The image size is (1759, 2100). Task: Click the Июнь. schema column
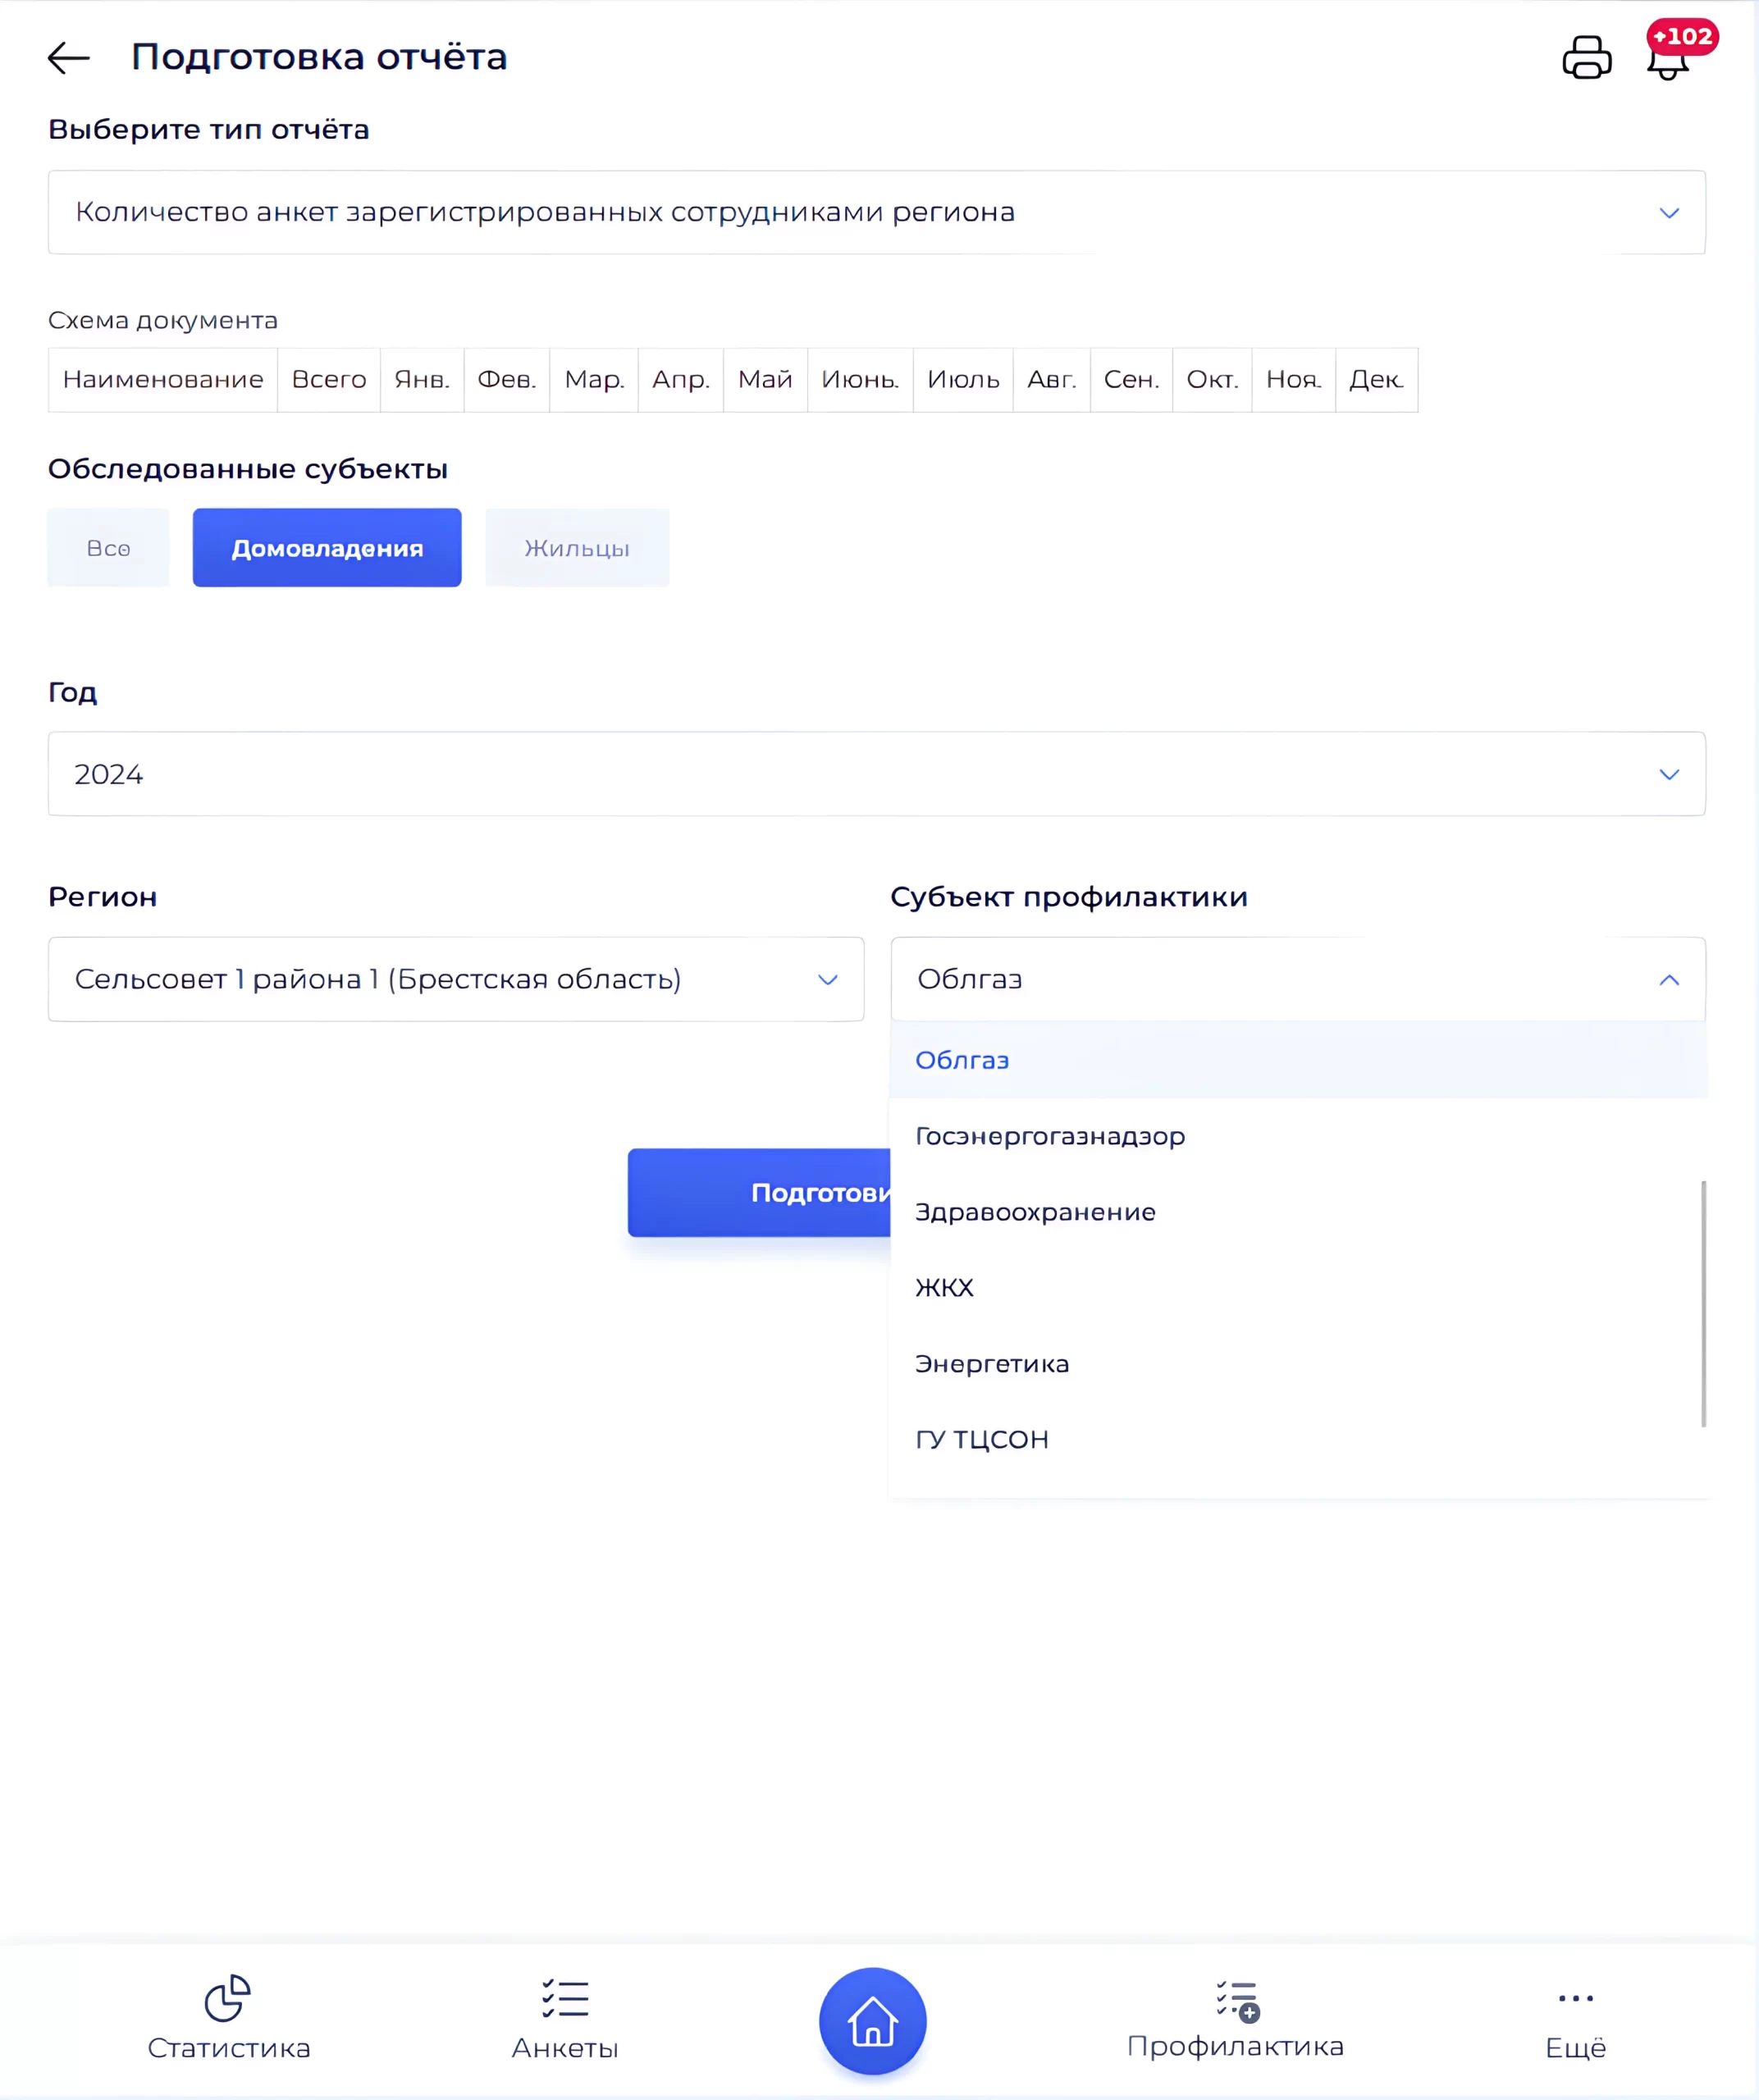860,380
